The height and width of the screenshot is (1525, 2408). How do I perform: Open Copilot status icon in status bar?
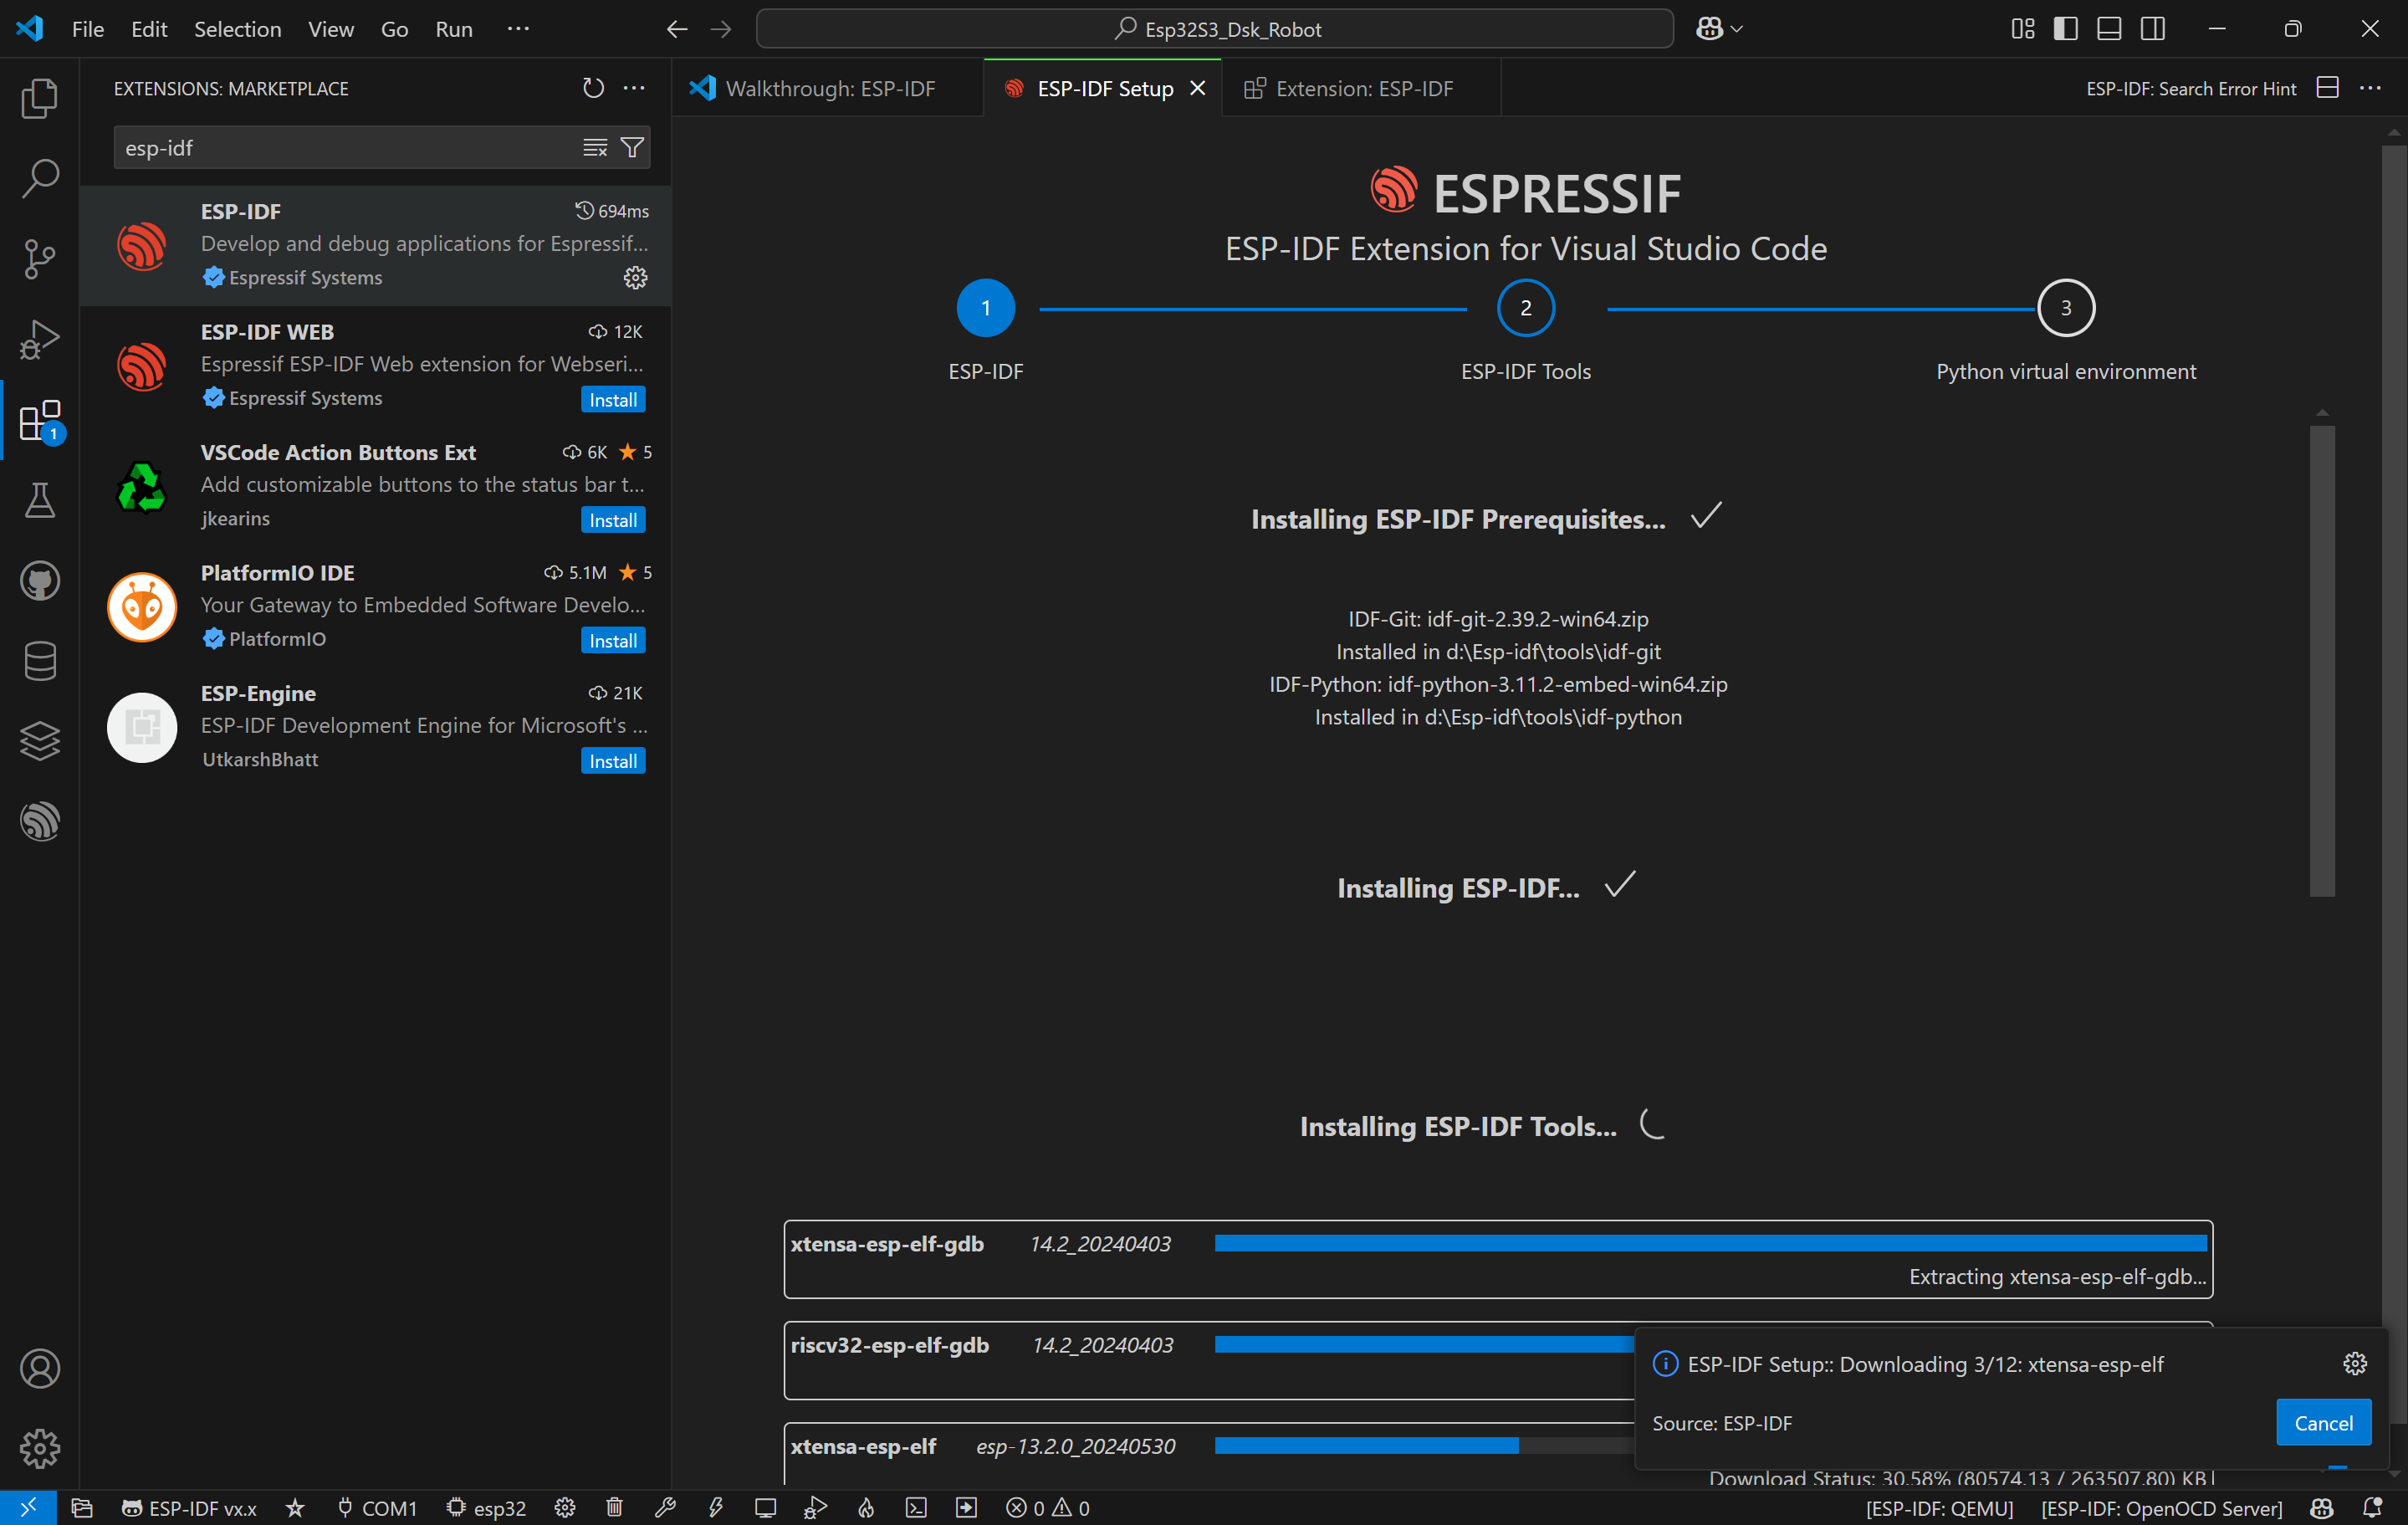click(2322, 1508)
